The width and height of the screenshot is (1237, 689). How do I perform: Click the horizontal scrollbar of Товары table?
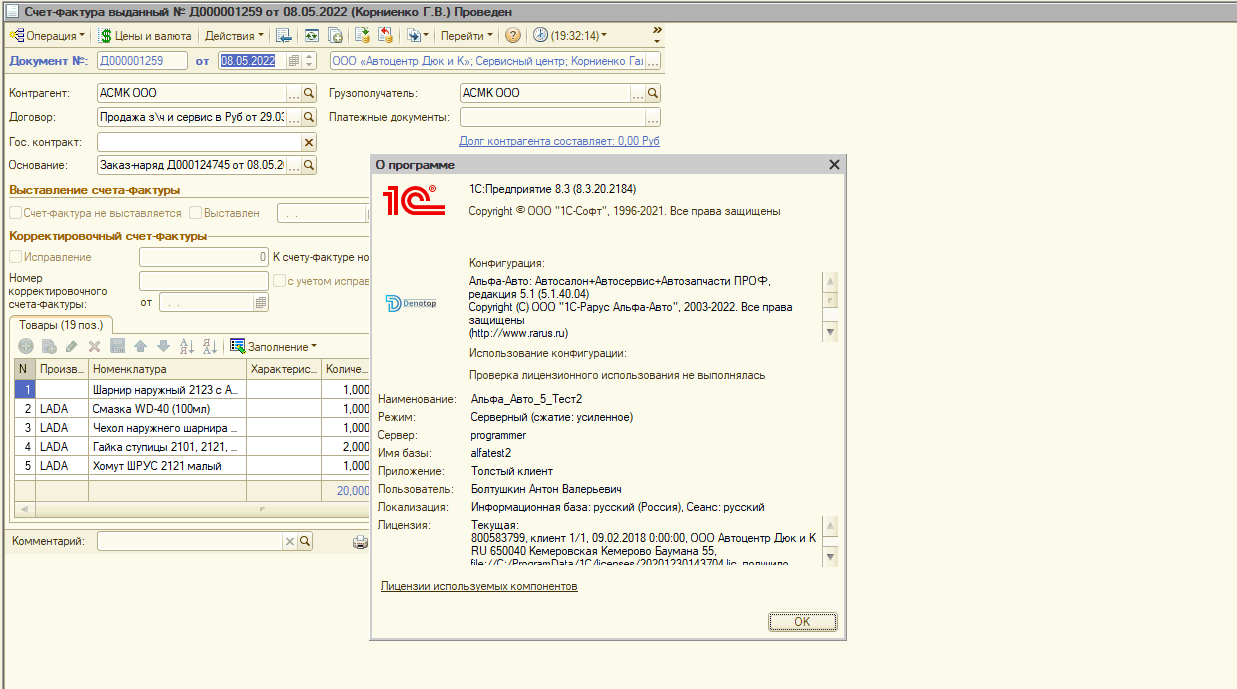(x=190, y=509)
